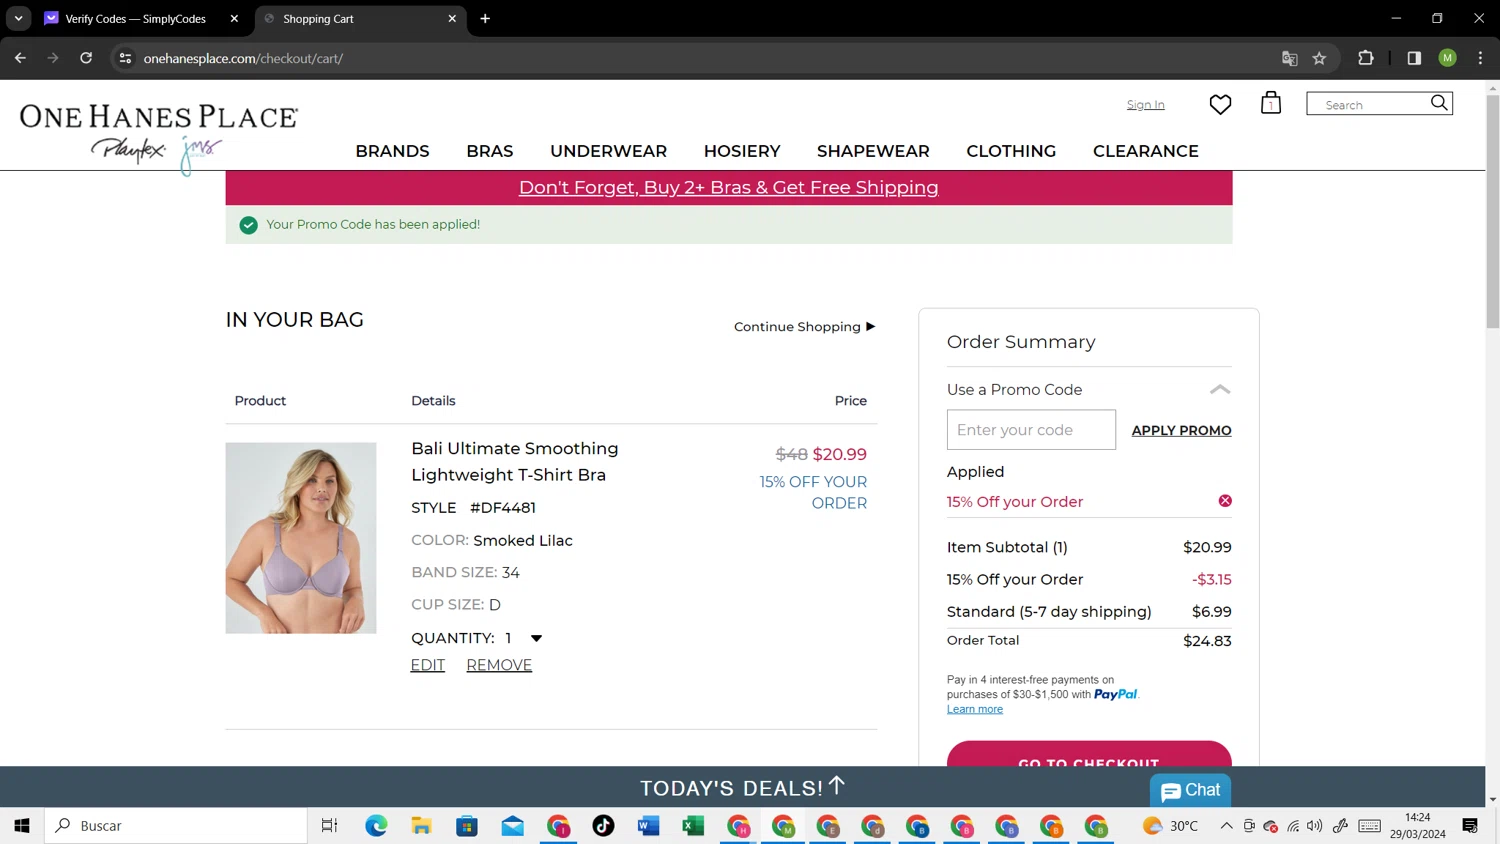Open File Explorer from taskbar
The image size is (1500, 844).
(x=421, y=825)
